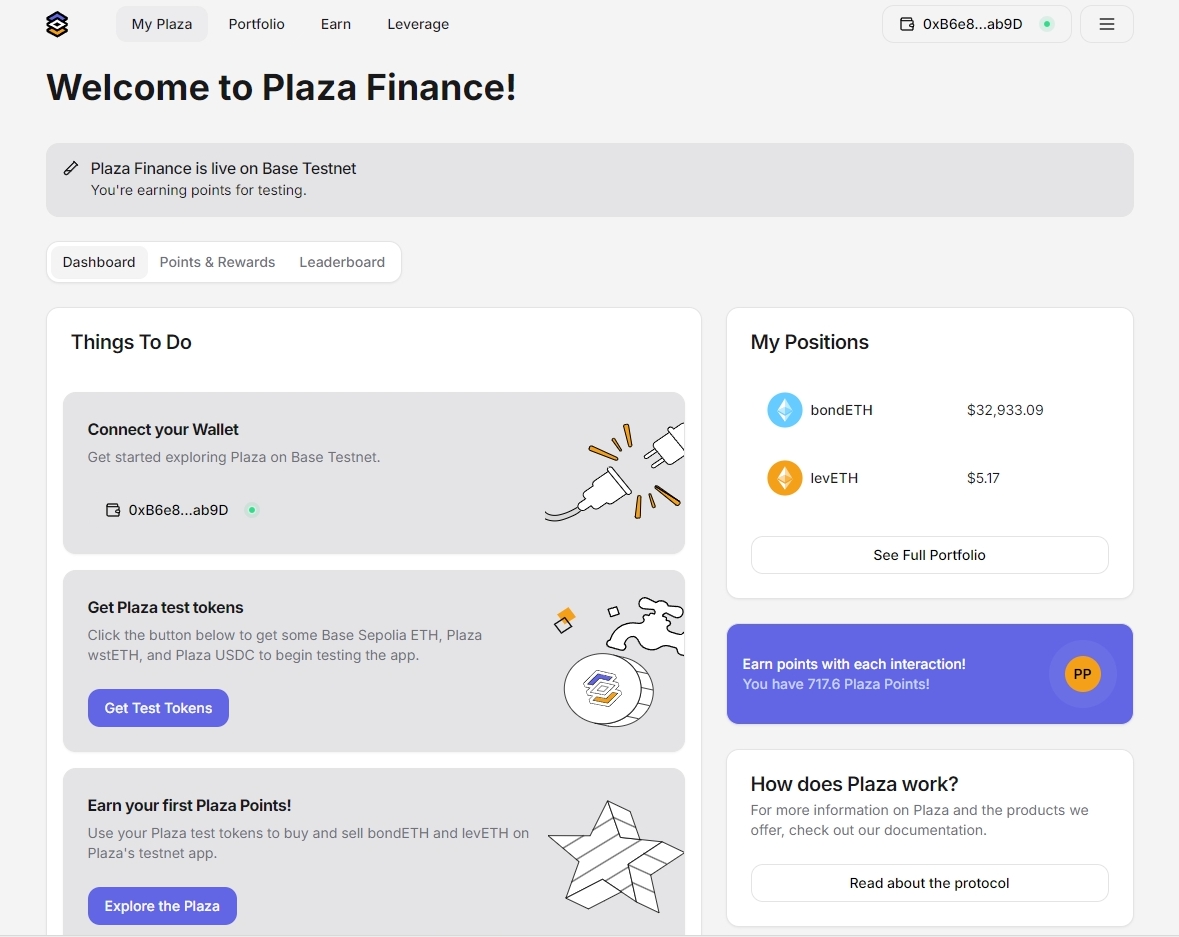The image size is (1179, 937).
Task: Open See Full Portfolio
Action: point(929,555)
